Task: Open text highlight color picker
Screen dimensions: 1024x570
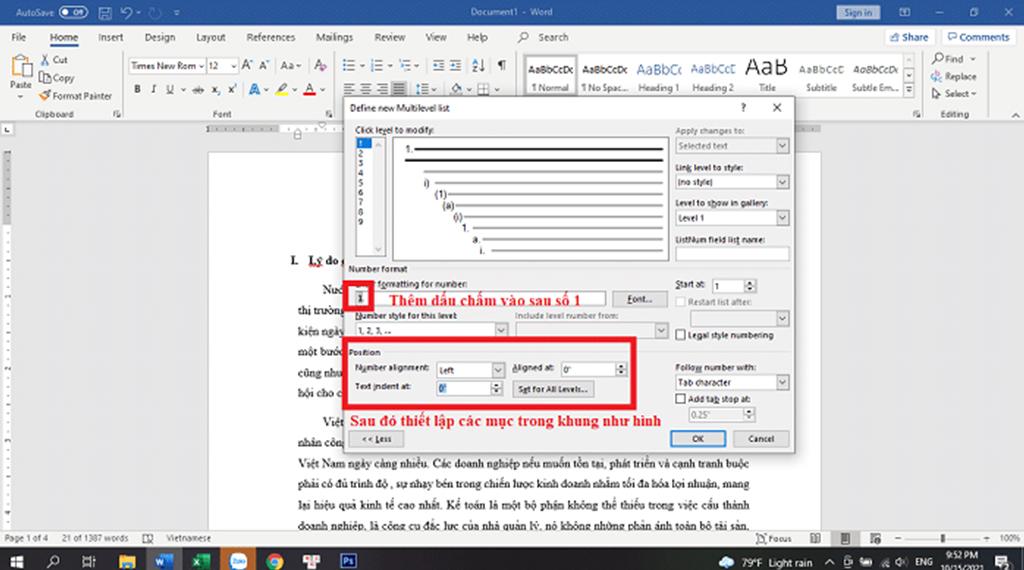Action: 281,89
